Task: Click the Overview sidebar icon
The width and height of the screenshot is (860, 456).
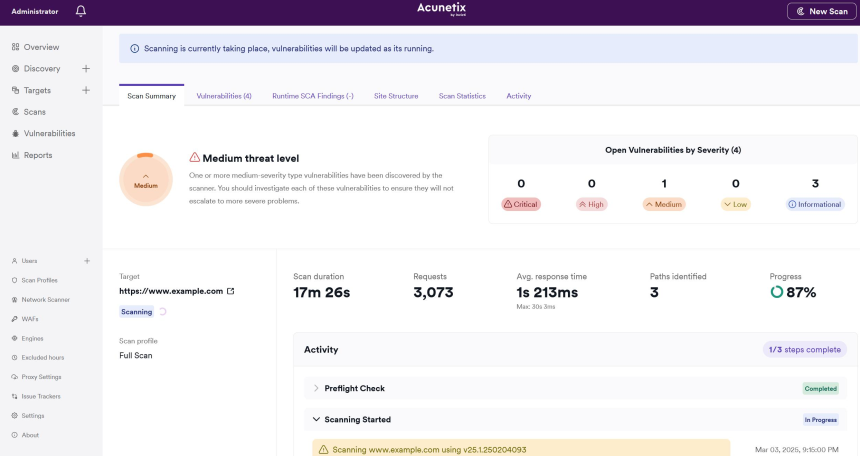Action: pyautogui.click(x=15, y=47)
